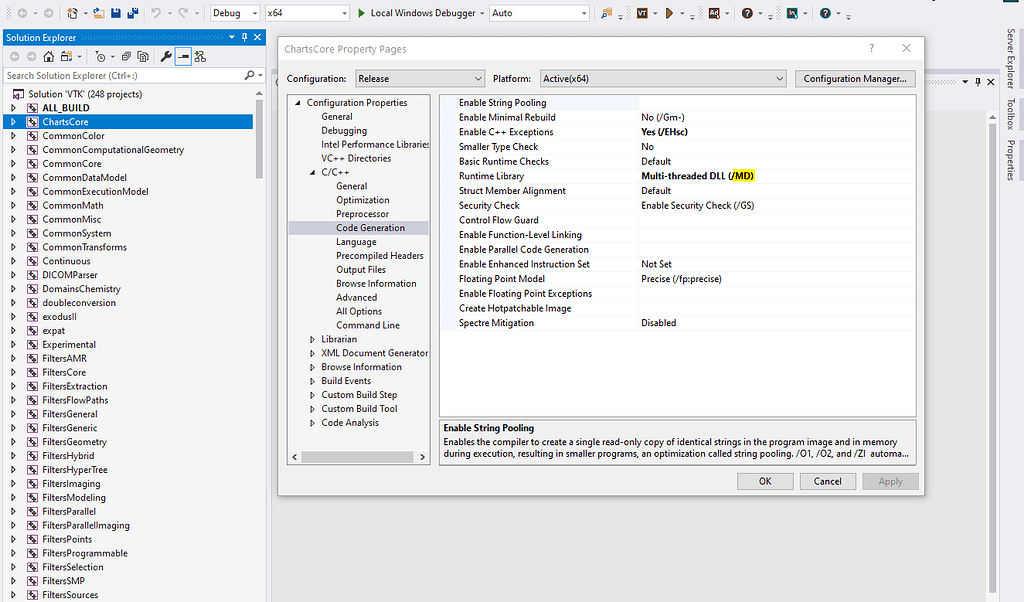Screen dimensions: 1024x602
Task: Expand the Librarian node in property tree
Action: (x=312, y=339)
